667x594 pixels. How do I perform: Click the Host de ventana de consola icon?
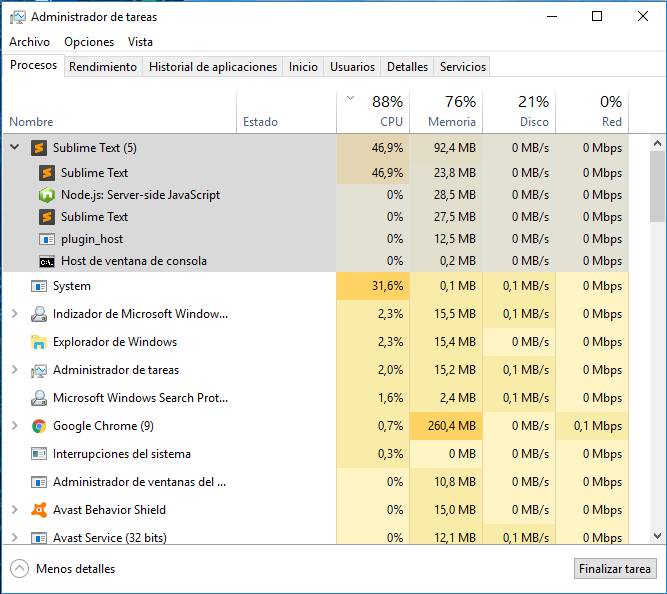pyautogui.click(x=47, y=261)
